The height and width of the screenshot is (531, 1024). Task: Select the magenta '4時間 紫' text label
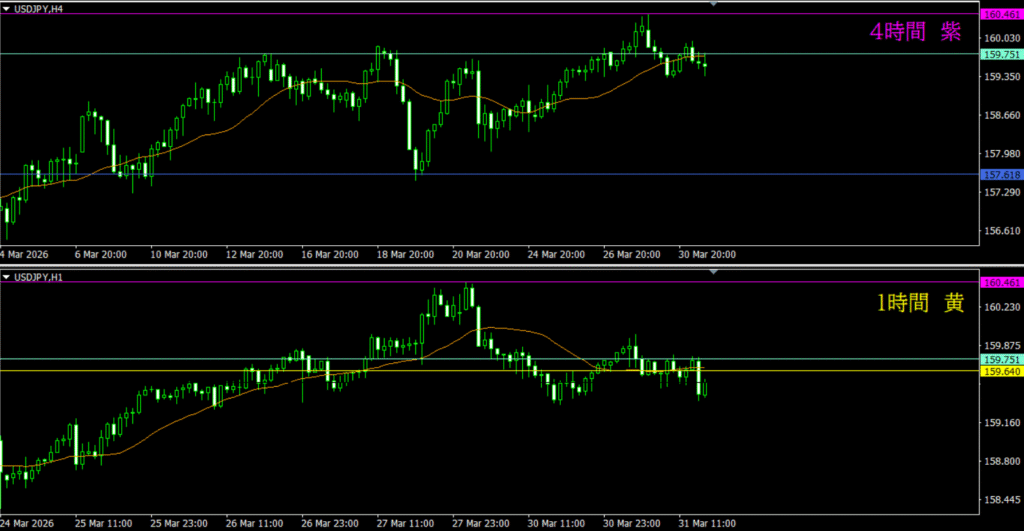coord(914,33)
